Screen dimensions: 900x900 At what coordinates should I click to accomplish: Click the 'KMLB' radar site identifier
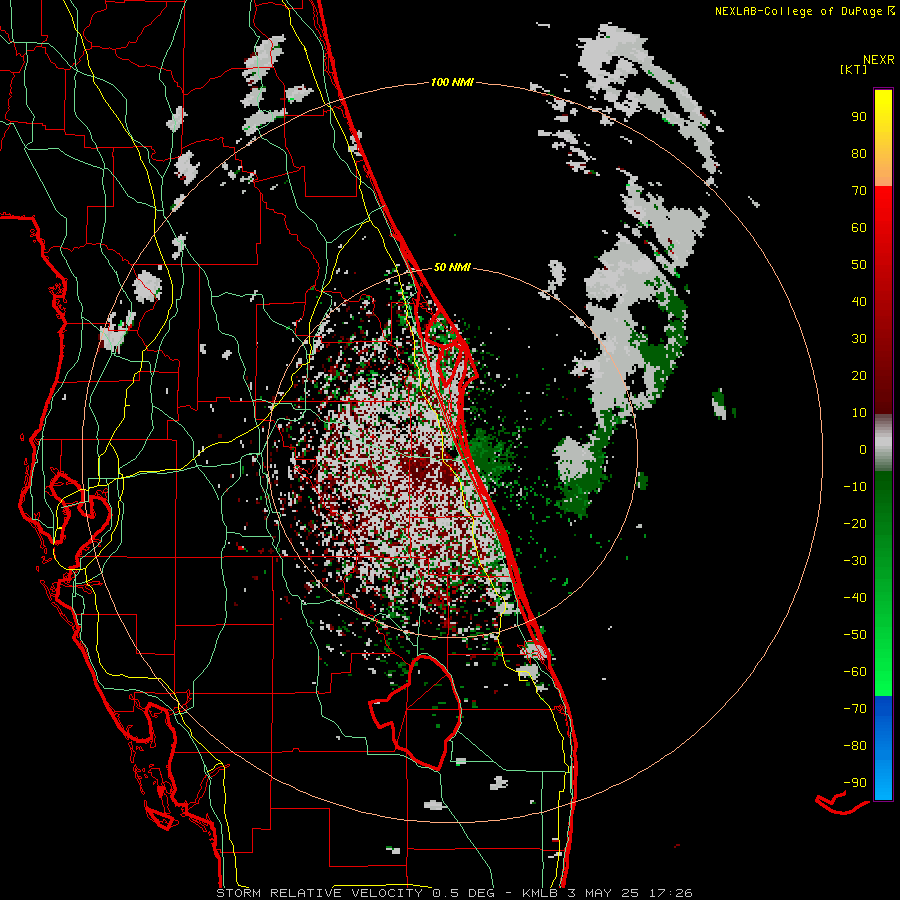541,893
